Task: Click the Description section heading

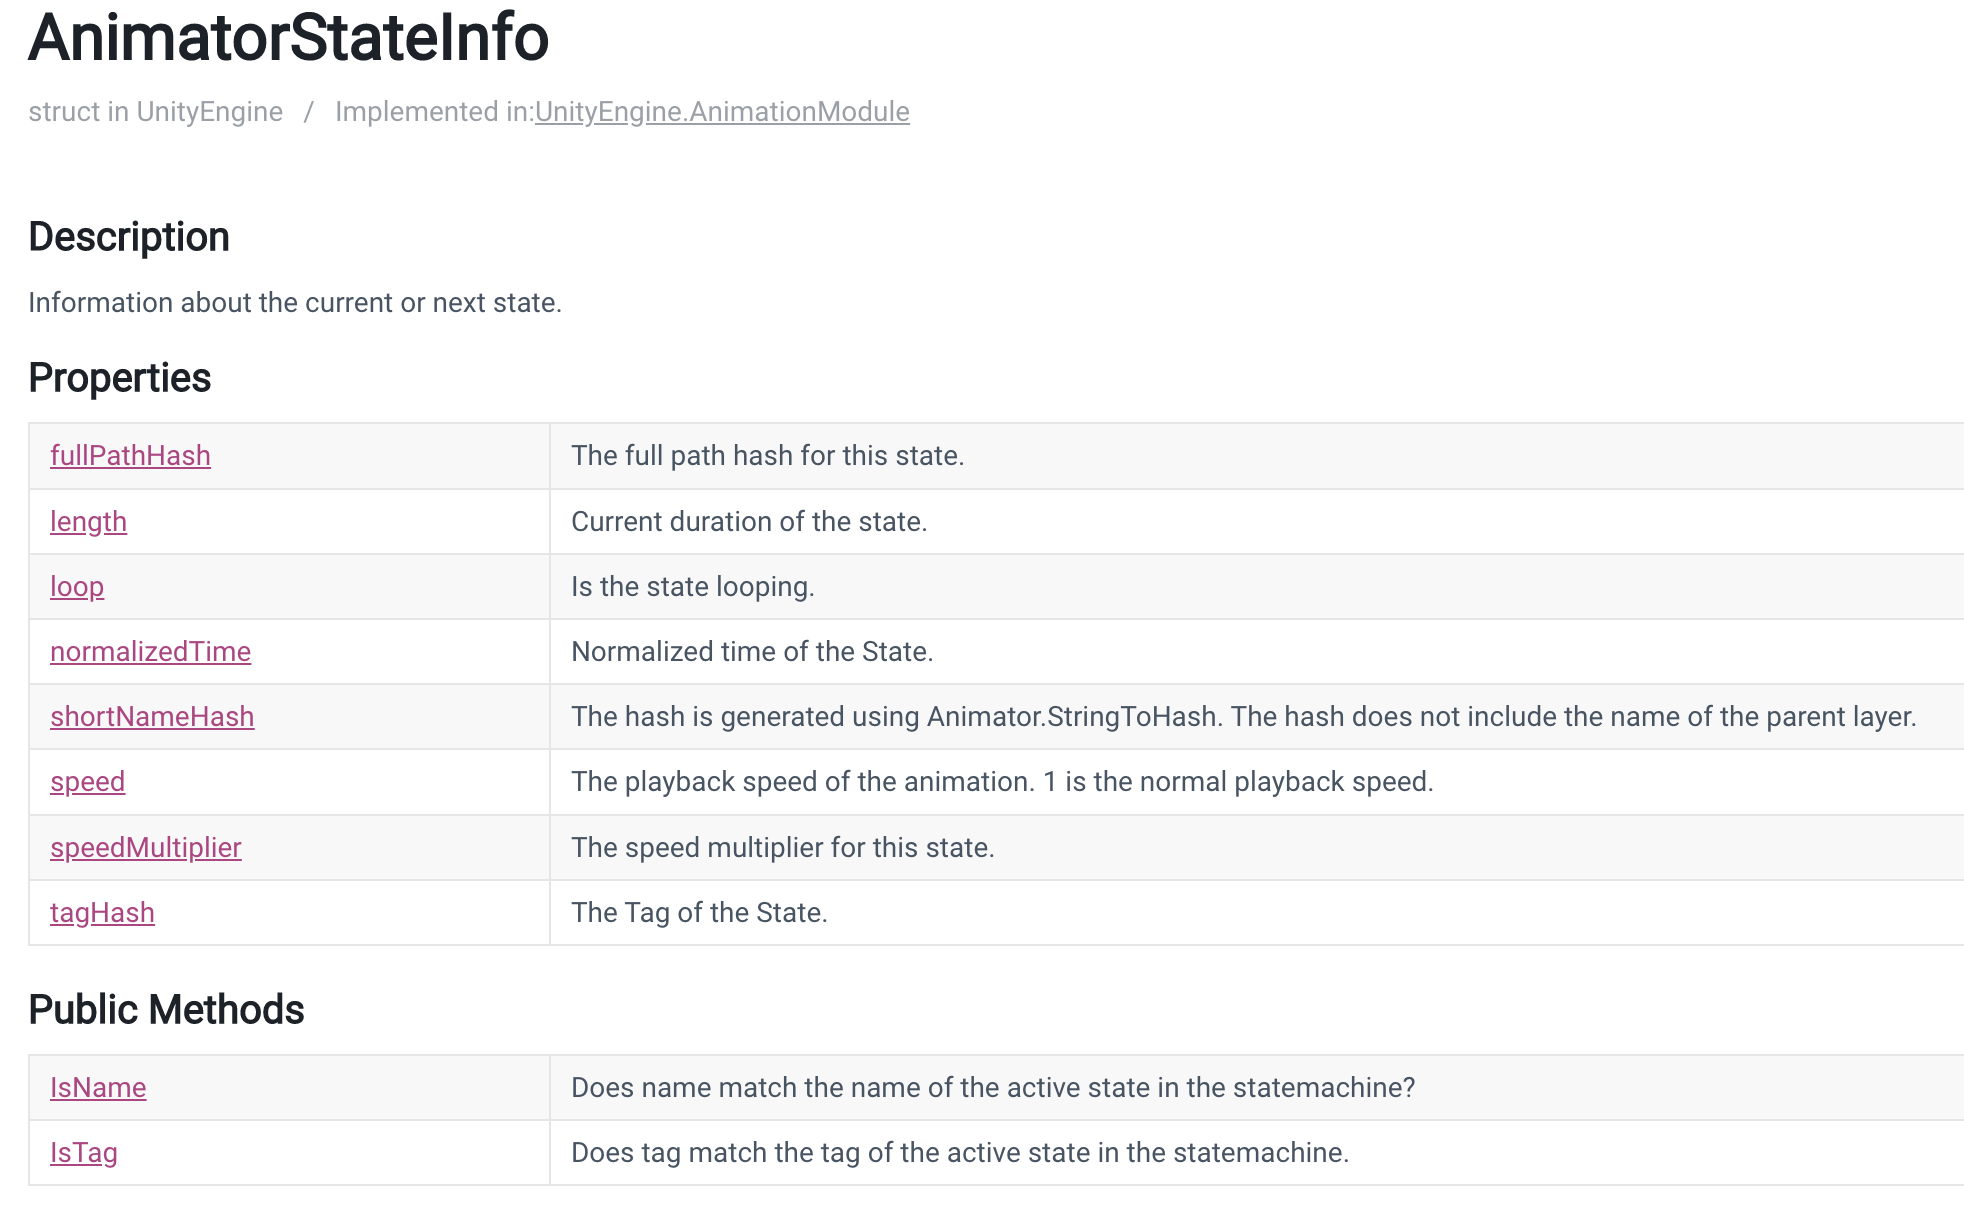Action: point(129,237)
